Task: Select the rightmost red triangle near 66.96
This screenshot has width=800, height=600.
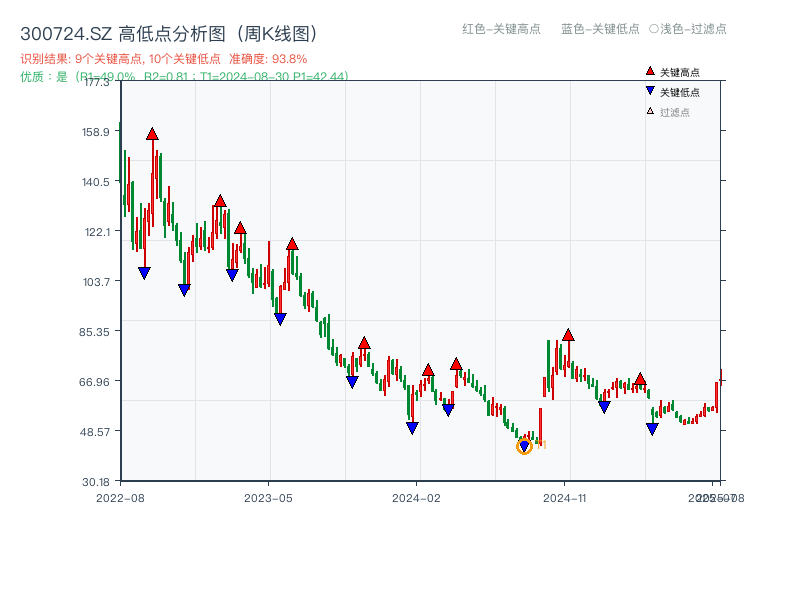Action: pyautogui.click(x=640, y=378)
